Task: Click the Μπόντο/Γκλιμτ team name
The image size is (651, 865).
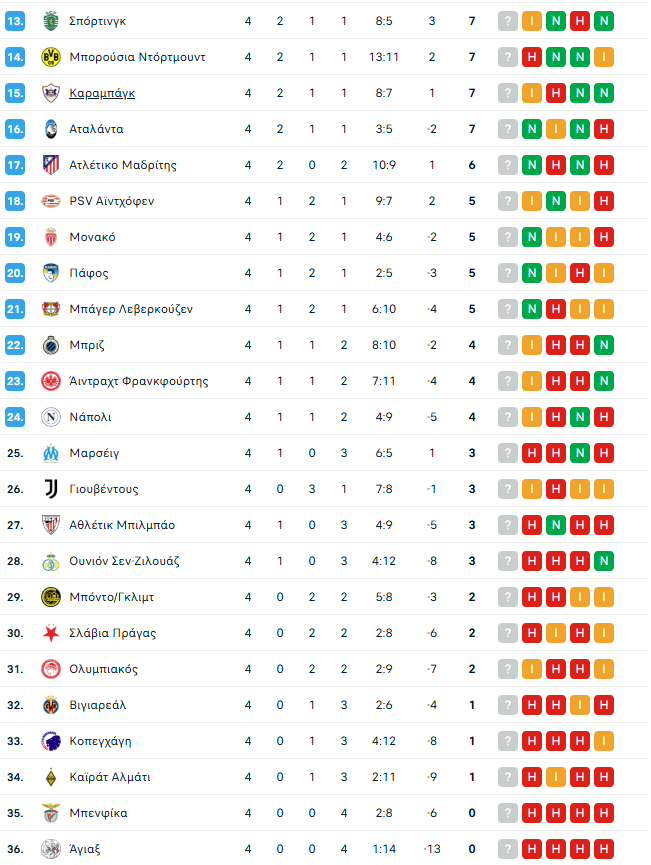Action: 112,597
